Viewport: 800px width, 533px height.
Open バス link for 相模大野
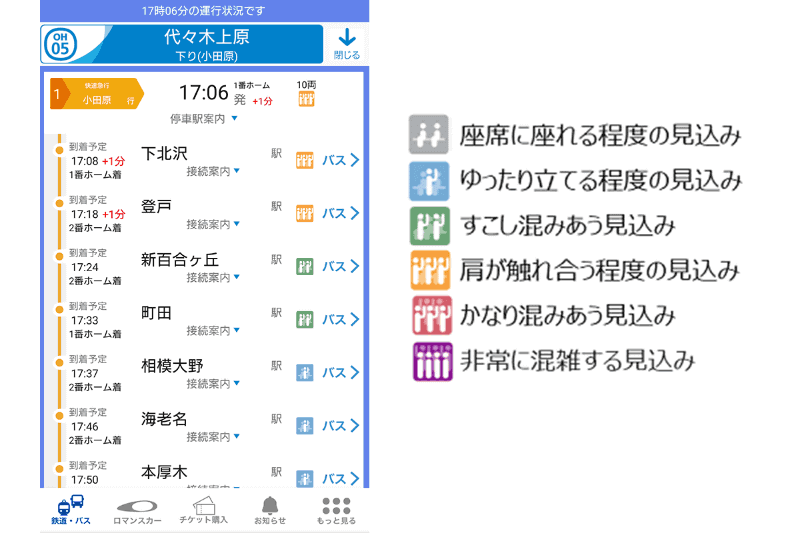click(340, 373)
